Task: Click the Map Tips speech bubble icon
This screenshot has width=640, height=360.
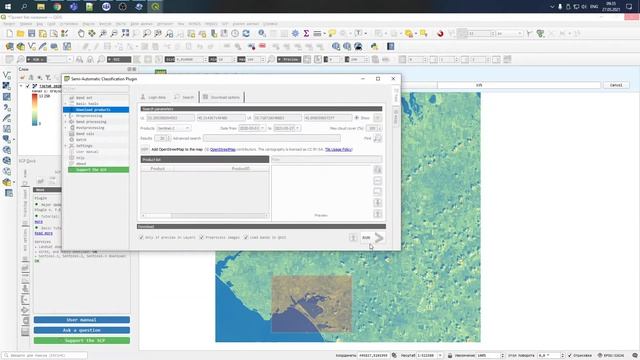Action: coord(332,33)
